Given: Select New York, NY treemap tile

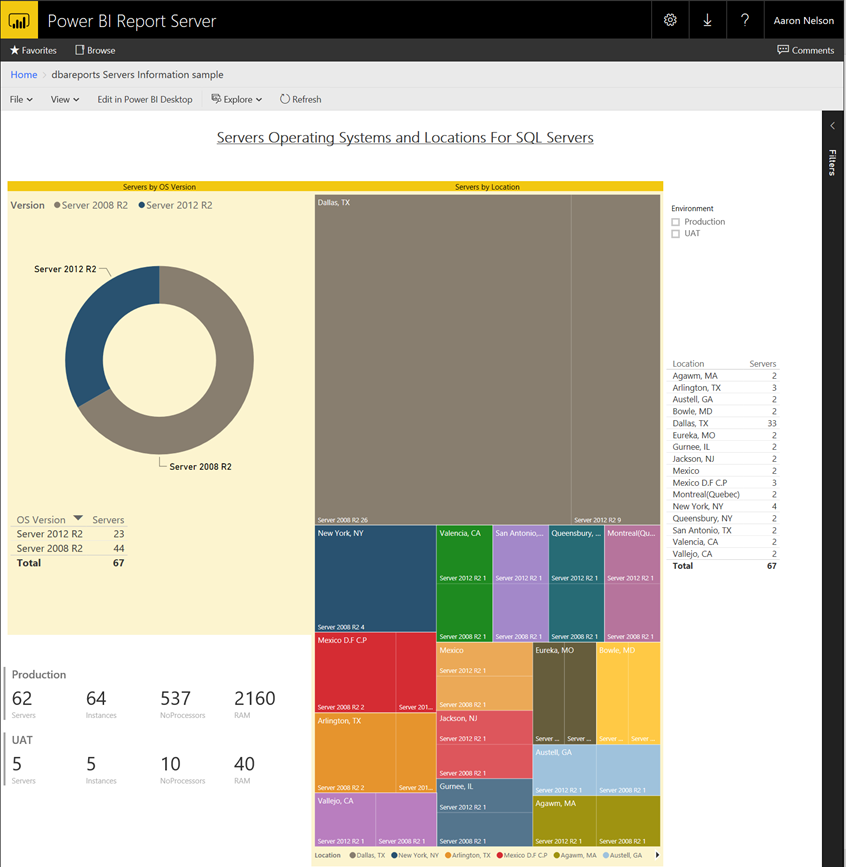Looking at the screenshot, I should click(375, 578).
